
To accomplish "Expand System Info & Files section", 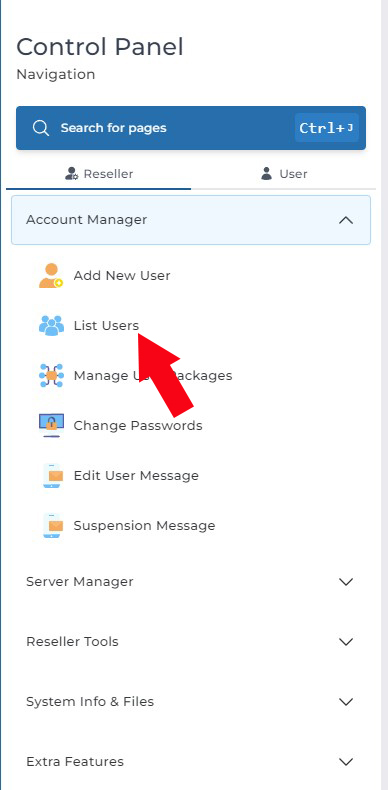I will tap(191, 701).
